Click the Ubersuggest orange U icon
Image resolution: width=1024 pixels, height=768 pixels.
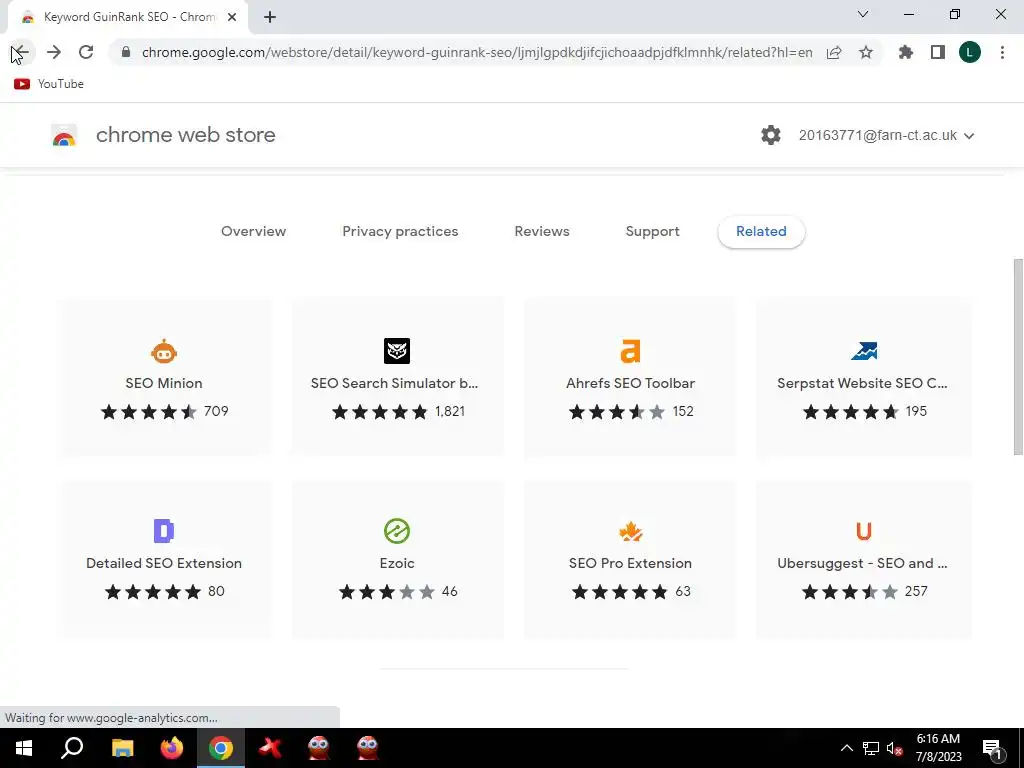[864, 531]
